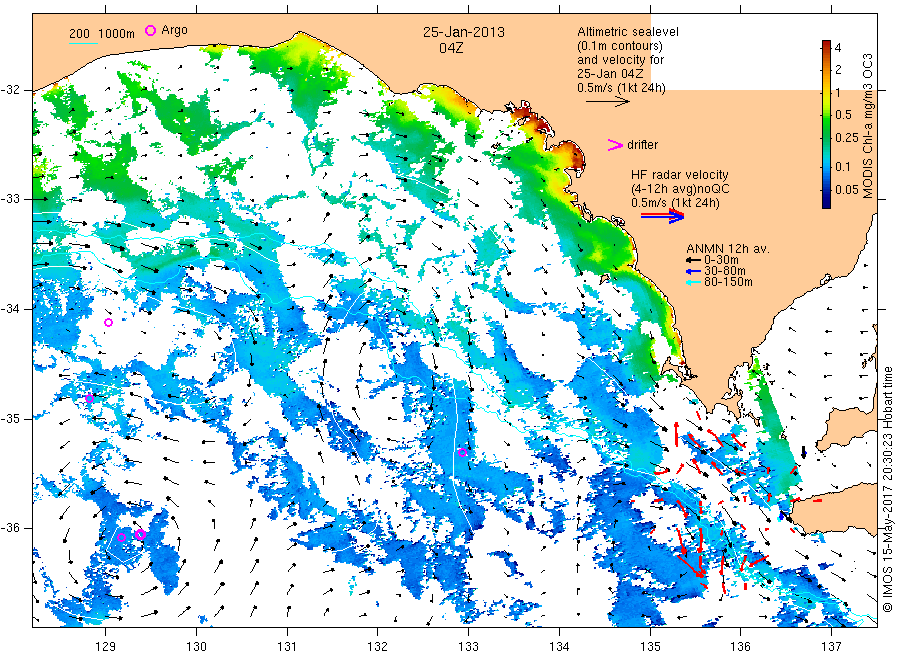The width and height of the screenshot is (900, 660).
Task: Click the 'Altimetric sealevel' legend heading
Action: coord(628,32)
